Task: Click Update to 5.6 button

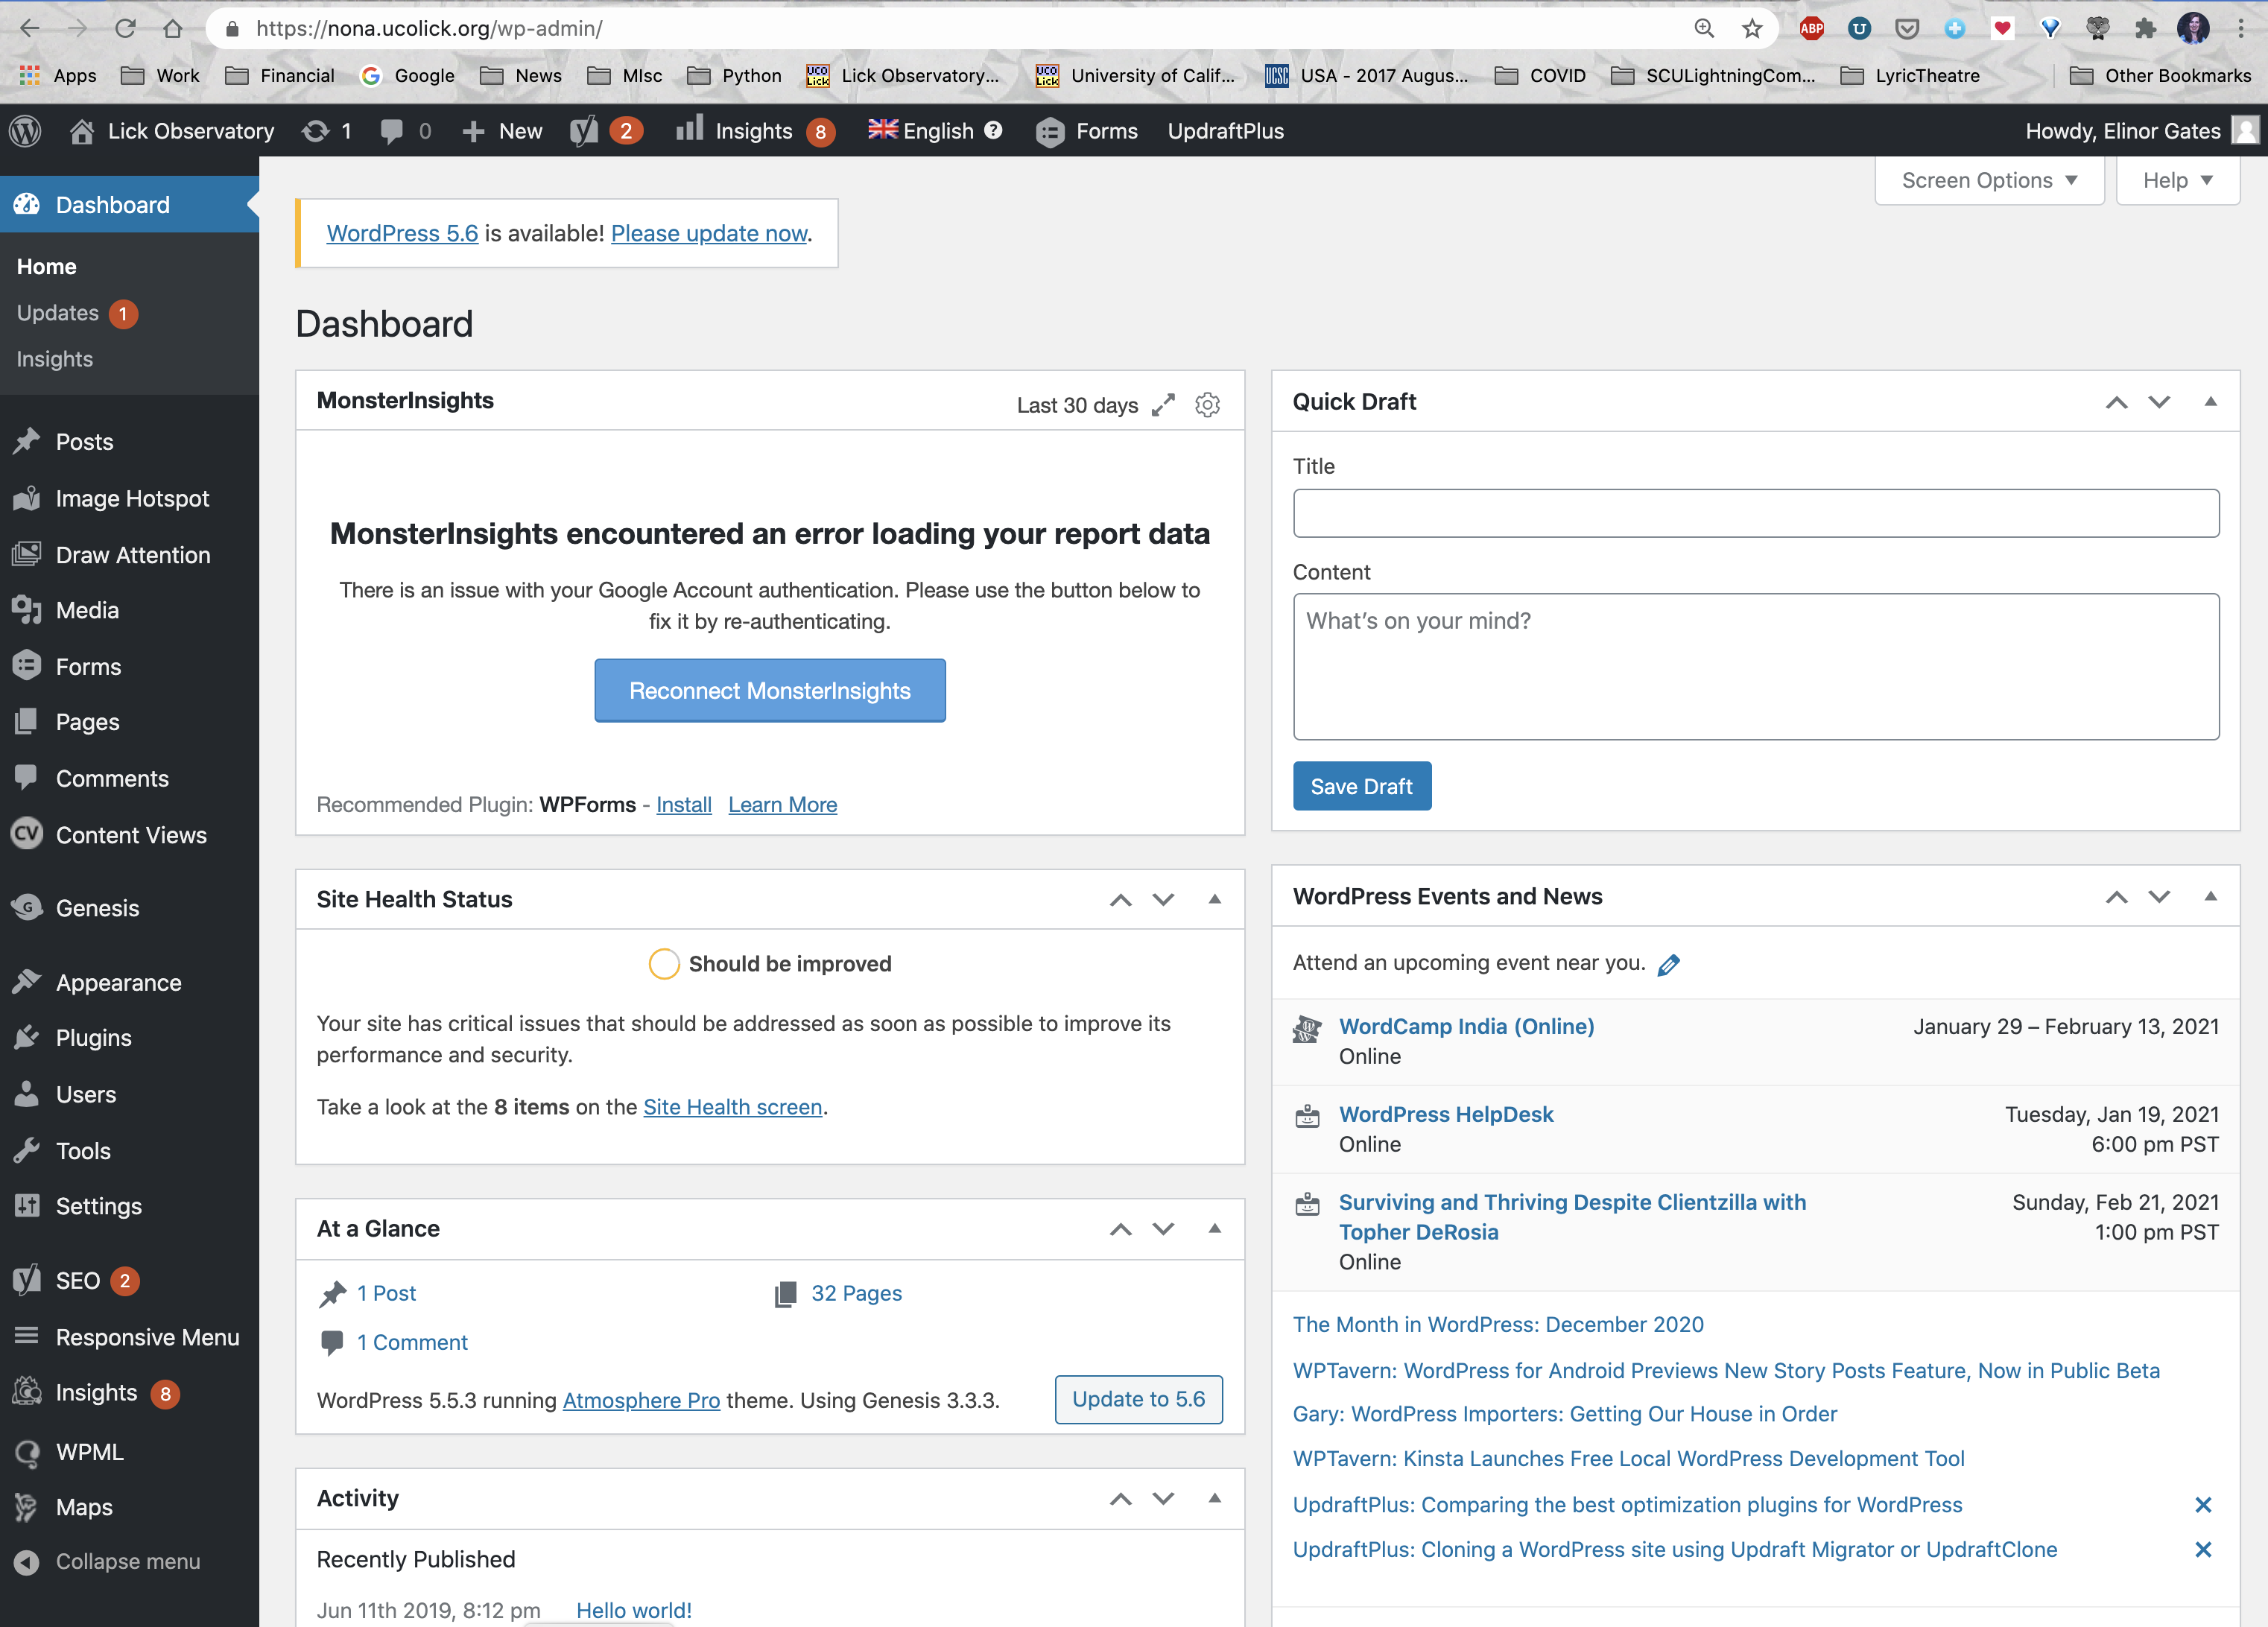Action: pyautogui.click(x=1139, y=1399)
